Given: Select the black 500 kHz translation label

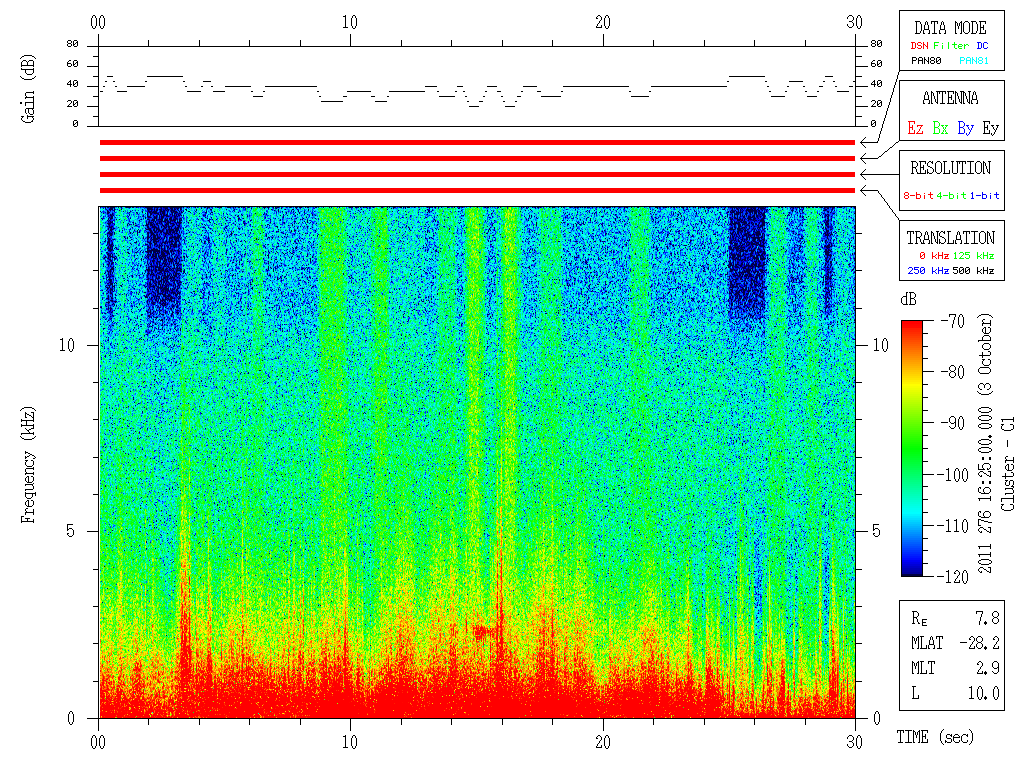Looking at the screenshot, I should [974, 270].
